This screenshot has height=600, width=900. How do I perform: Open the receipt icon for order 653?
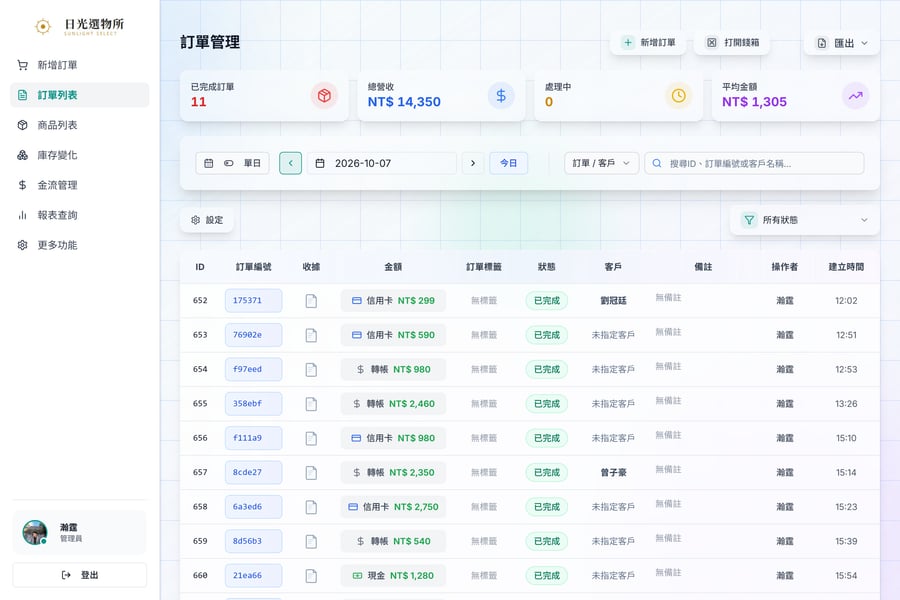click(311, 335)
